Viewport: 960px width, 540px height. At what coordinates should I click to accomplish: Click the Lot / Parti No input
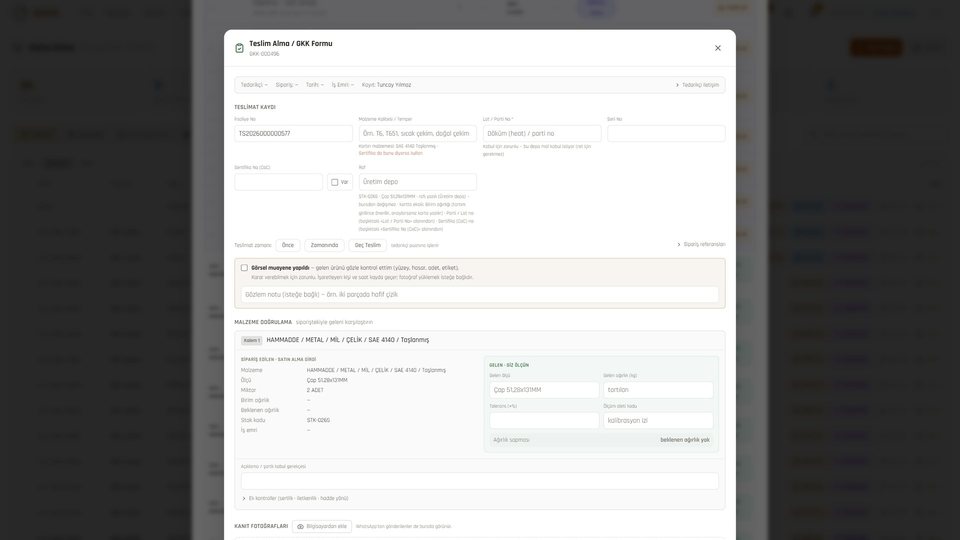pos(542,133)
